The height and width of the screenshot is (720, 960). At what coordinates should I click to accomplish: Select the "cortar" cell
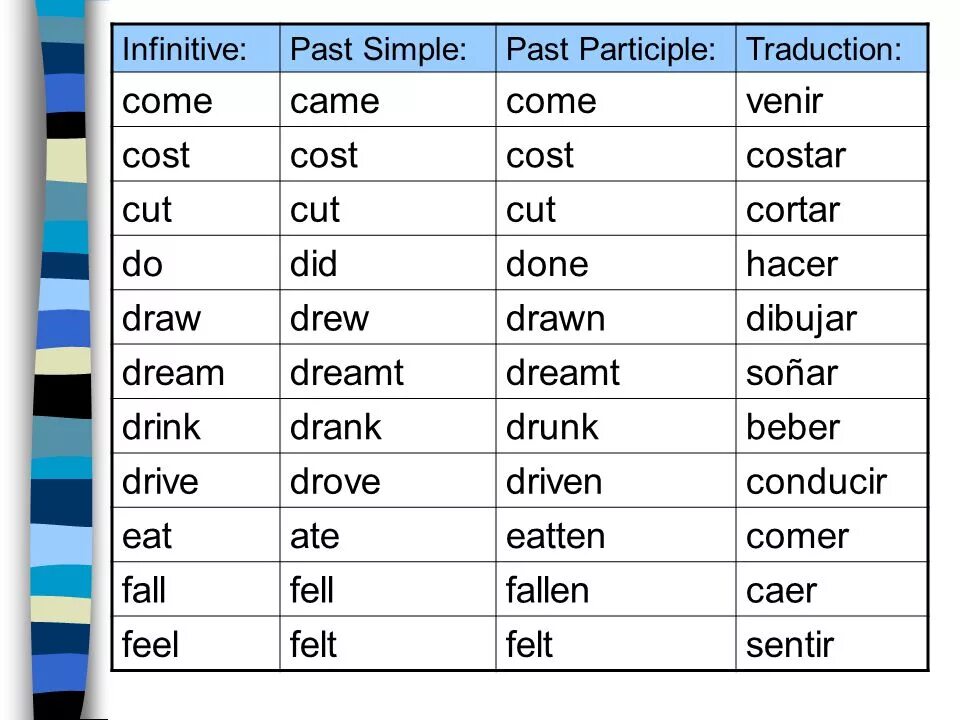[793, 211]
